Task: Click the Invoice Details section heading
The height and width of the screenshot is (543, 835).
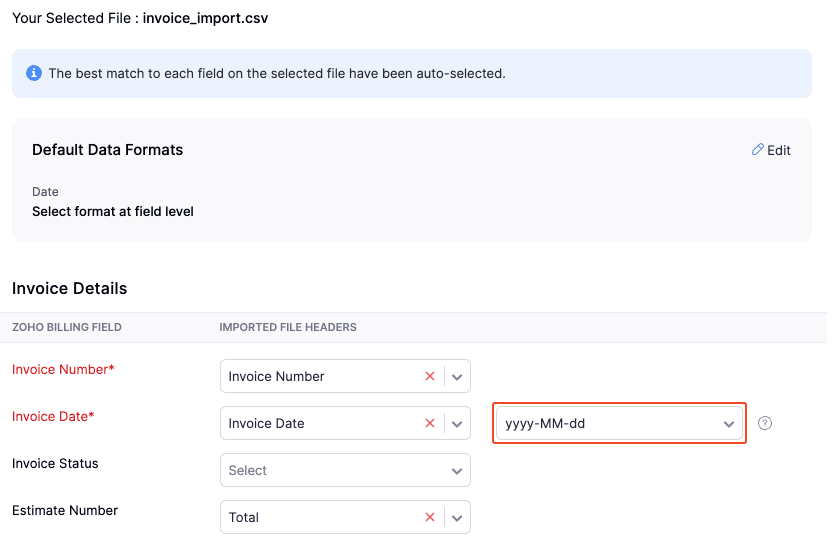Action: pyautogui.click(x=70, y=288)
